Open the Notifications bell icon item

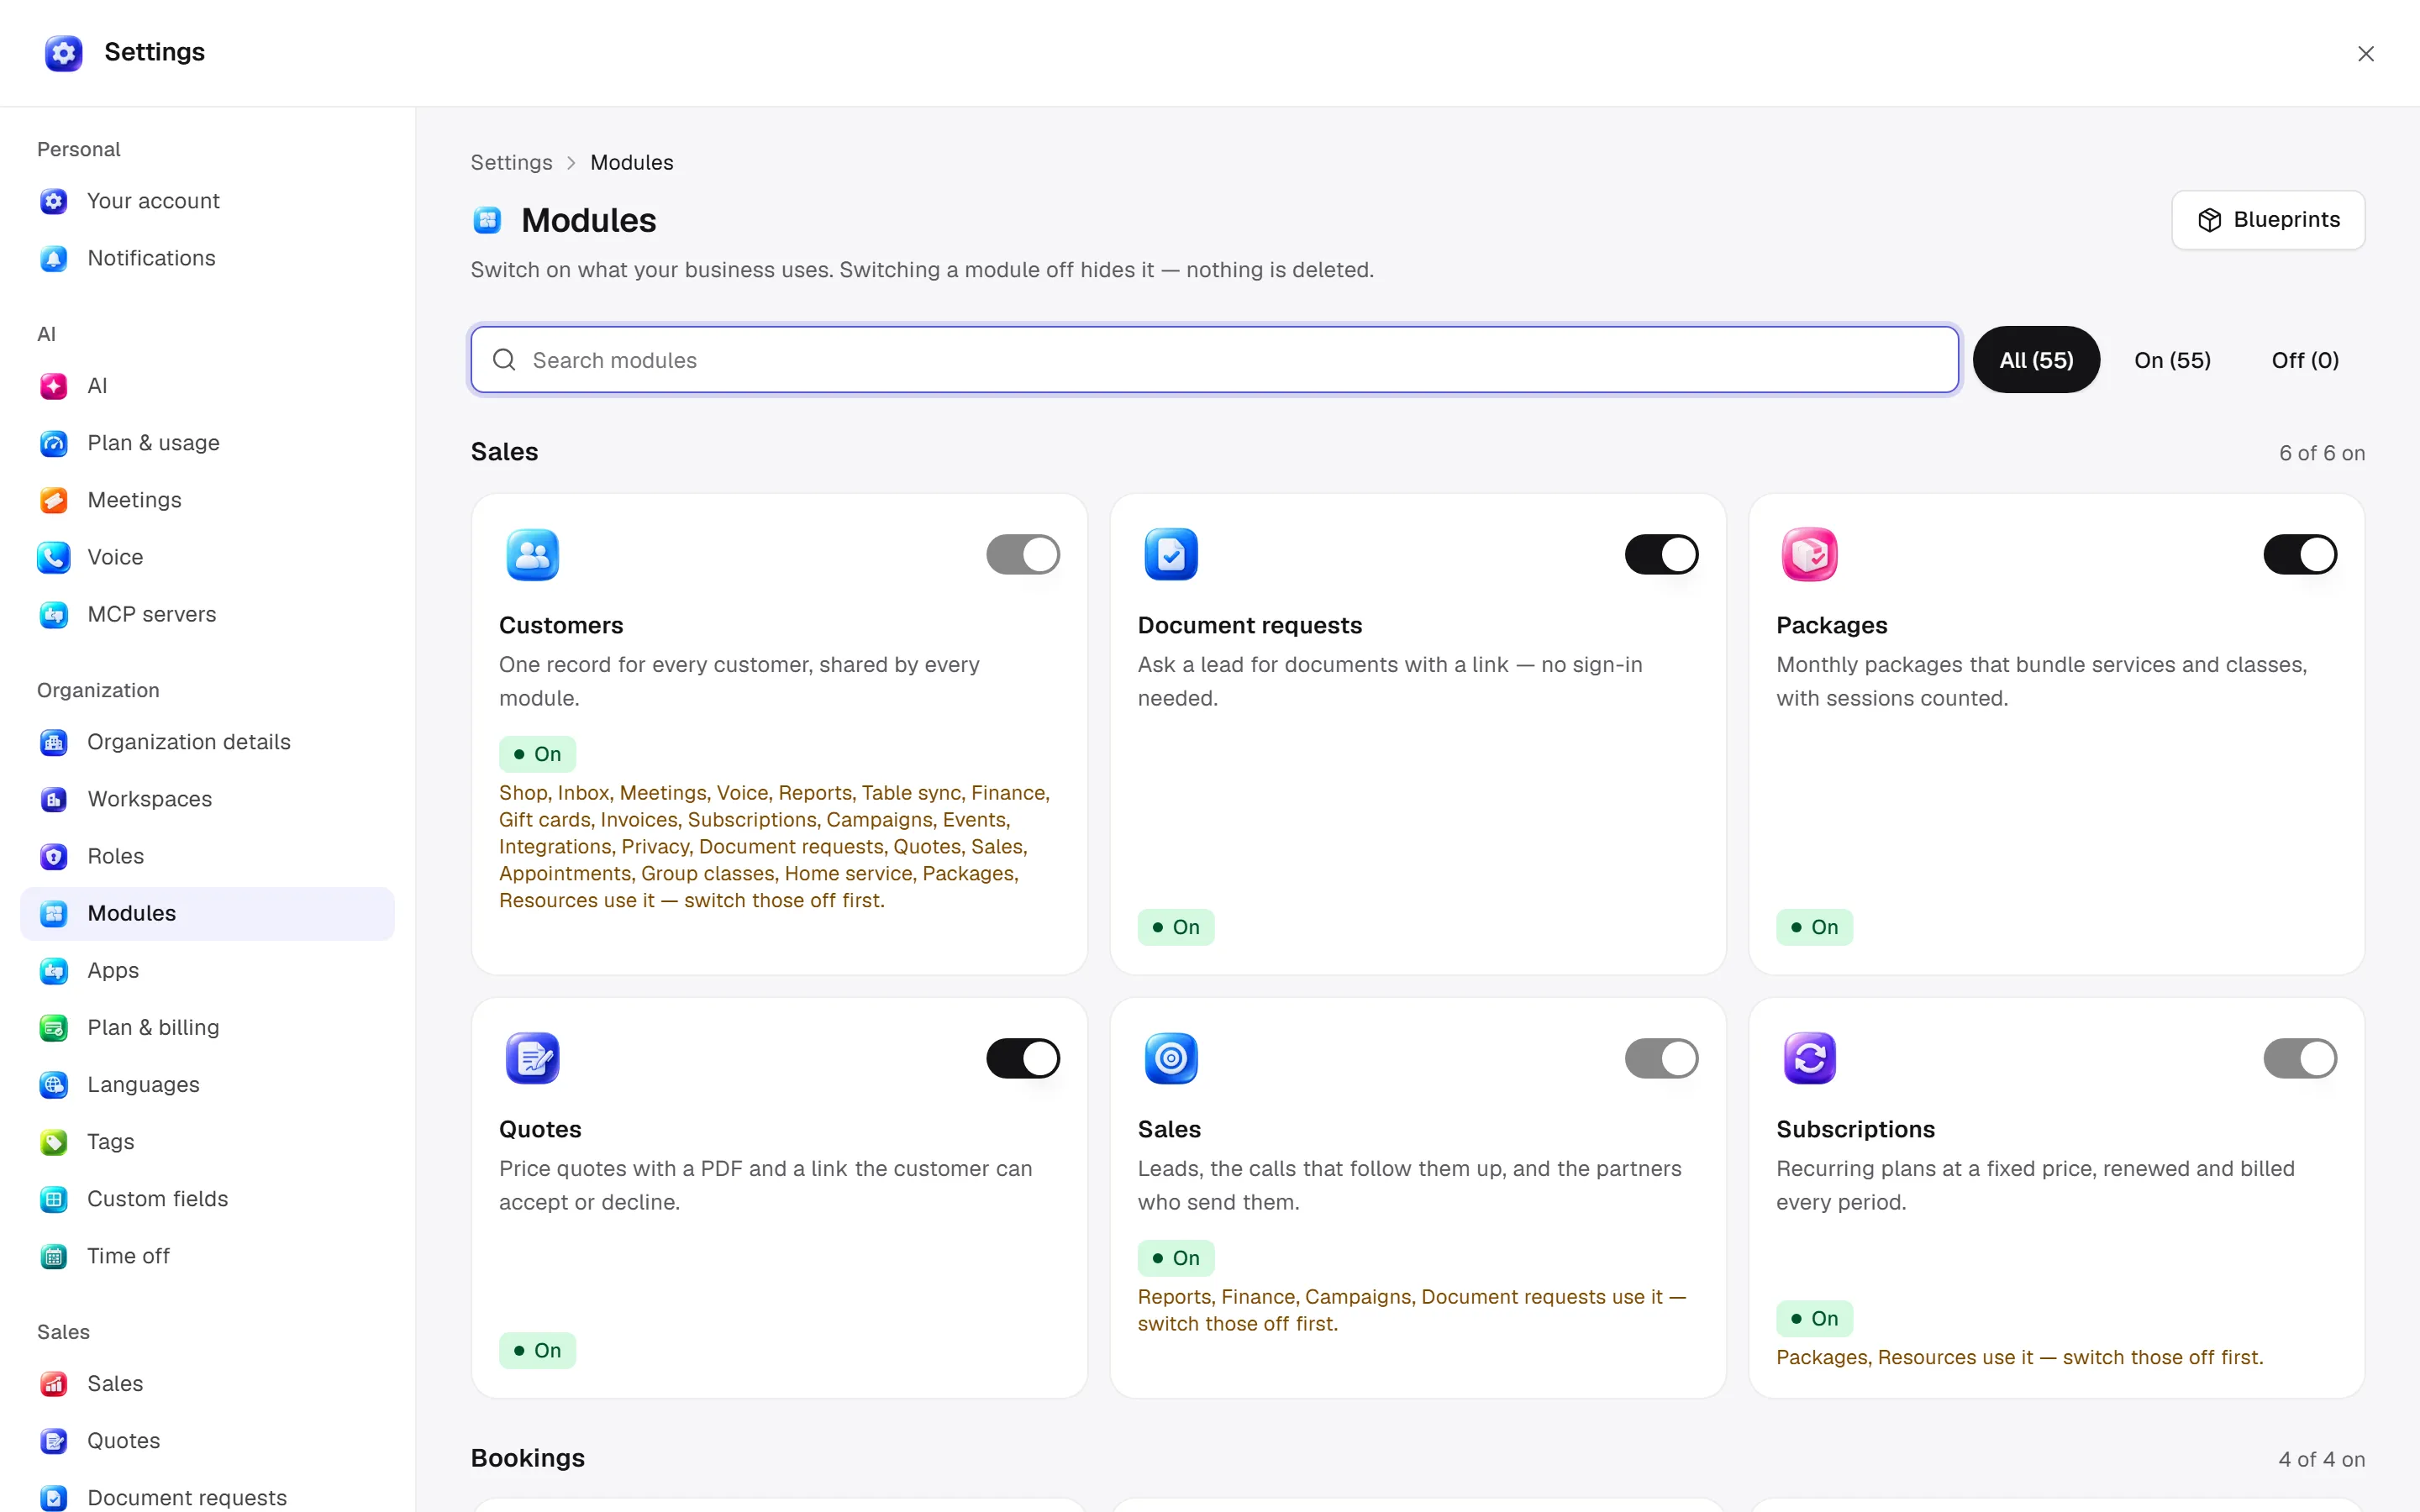(54, 258)
